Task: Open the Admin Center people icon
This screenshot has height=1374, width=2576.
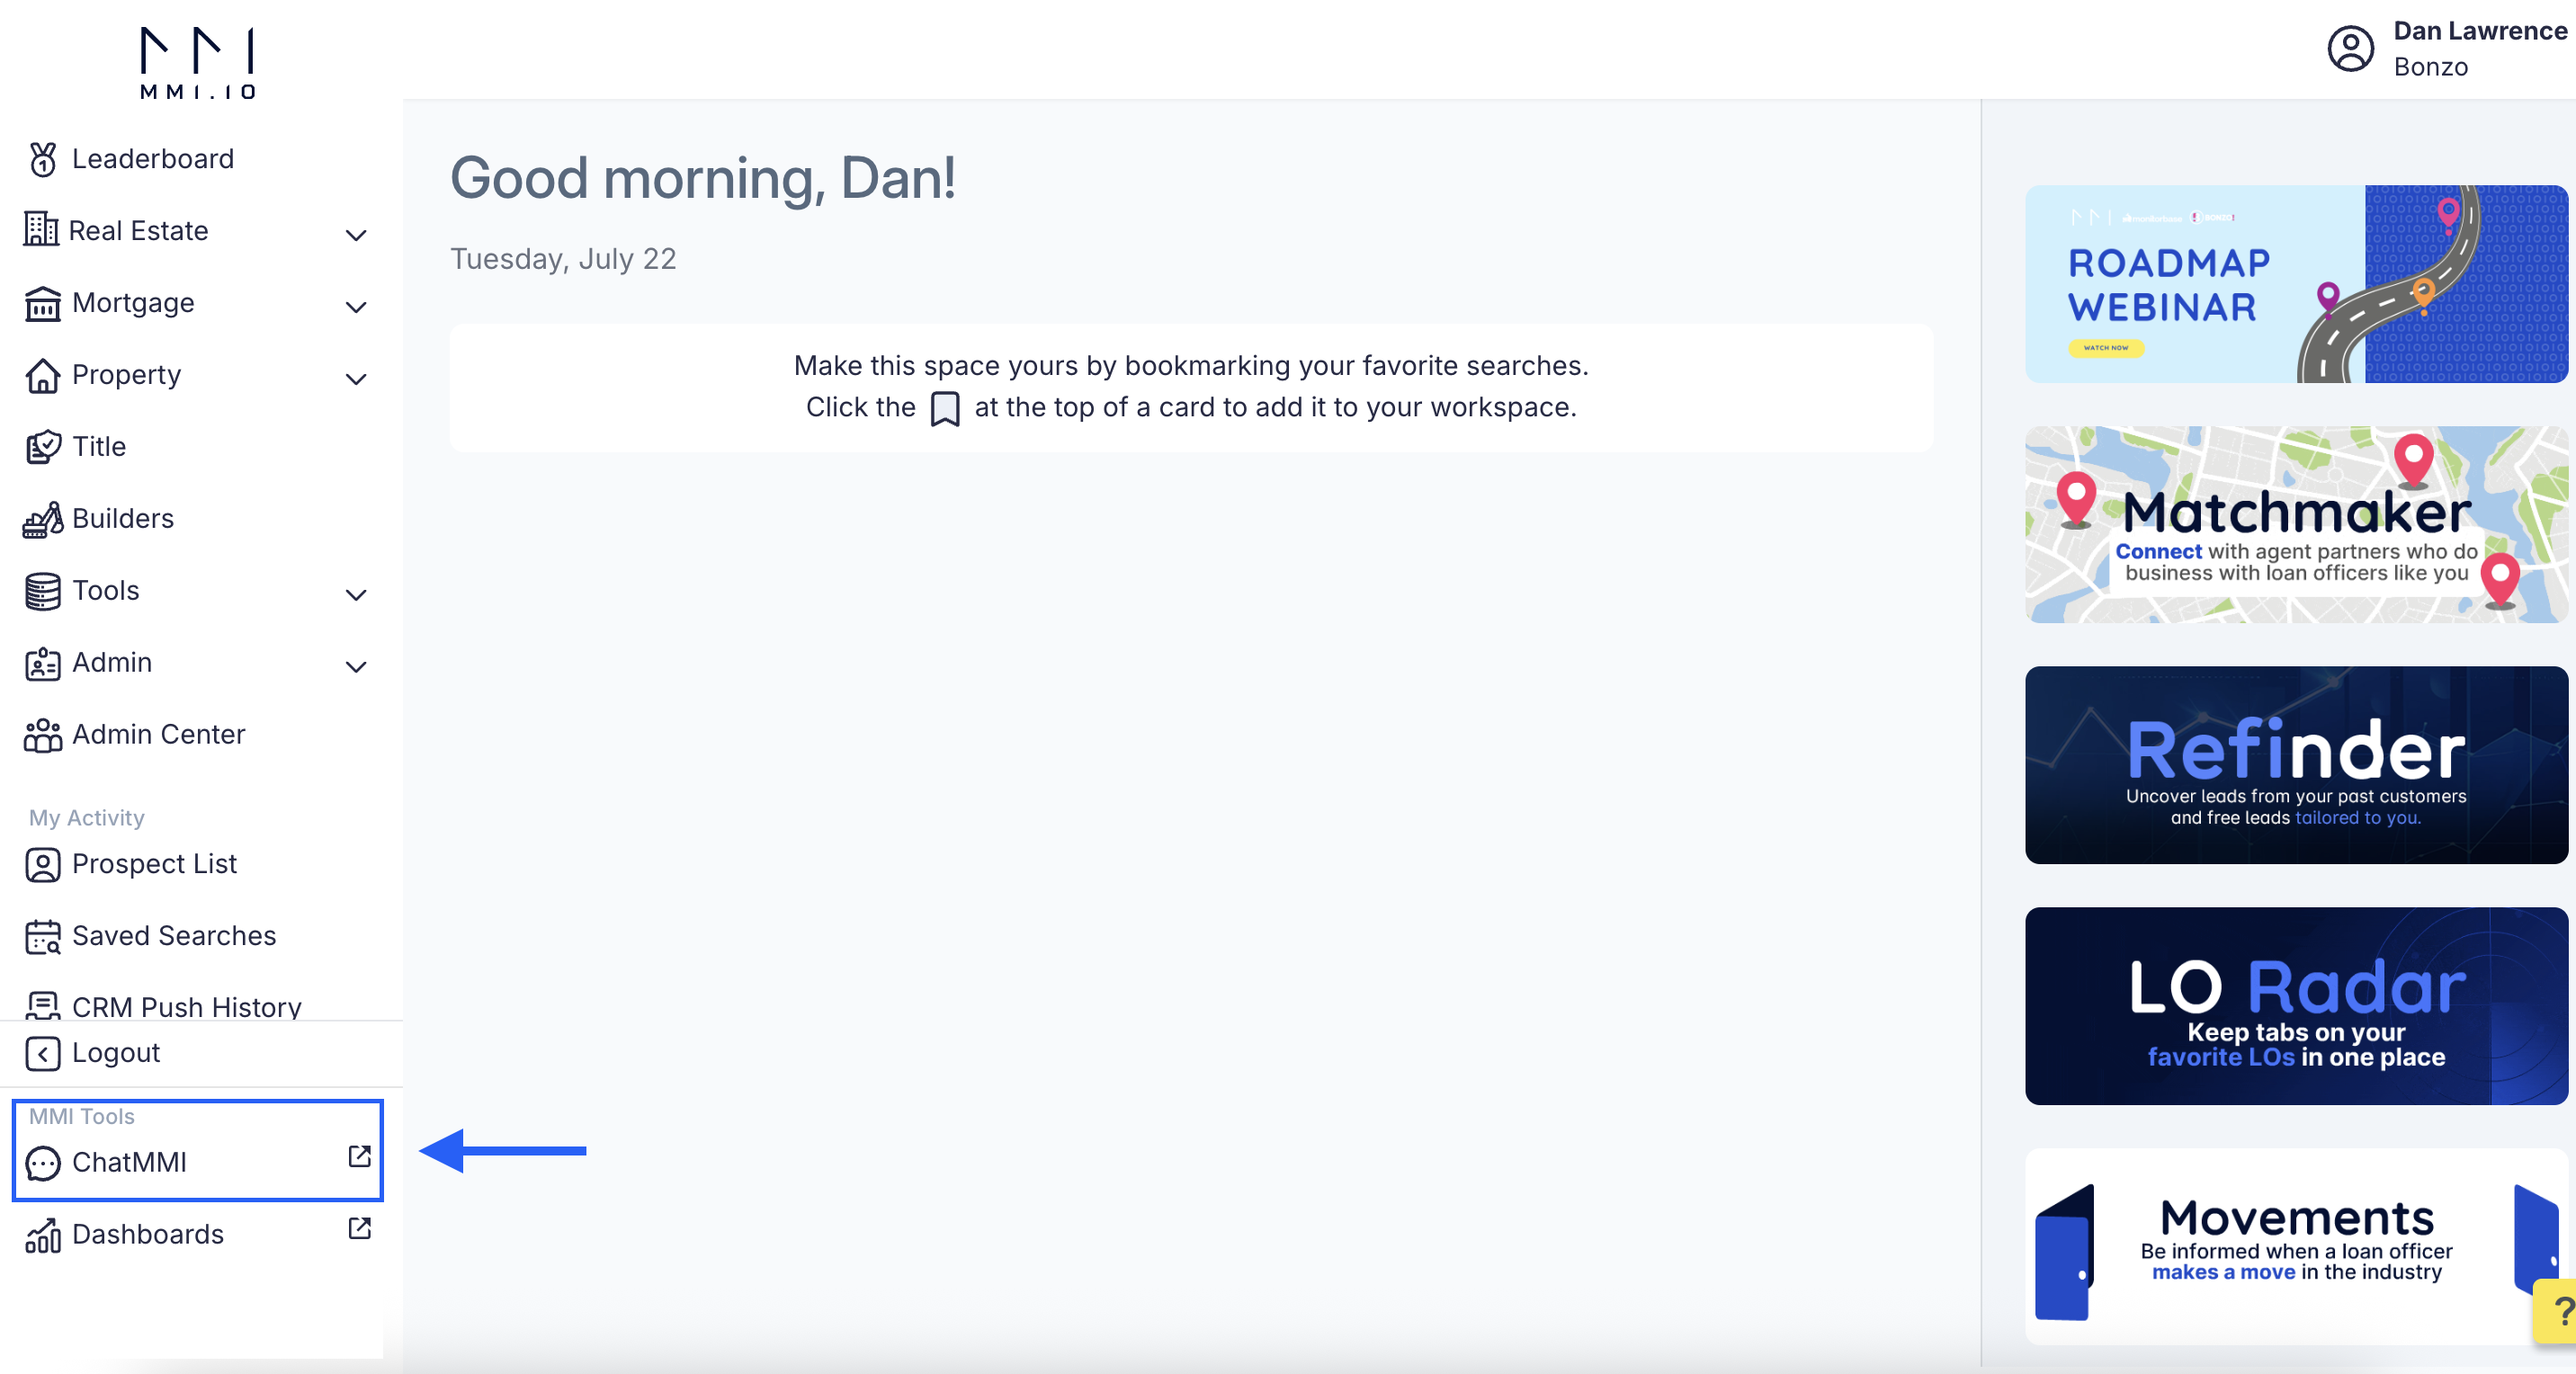Action: click(x=43, y=735)
